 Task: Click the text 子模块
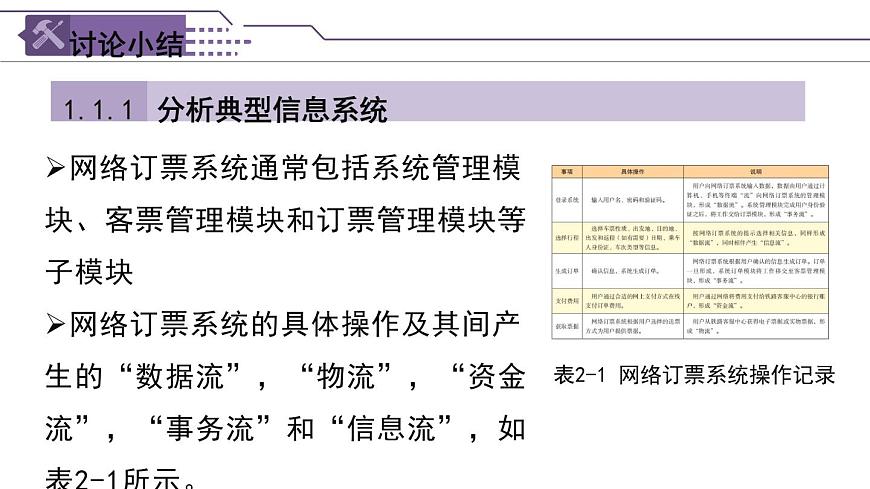[89, 272]
